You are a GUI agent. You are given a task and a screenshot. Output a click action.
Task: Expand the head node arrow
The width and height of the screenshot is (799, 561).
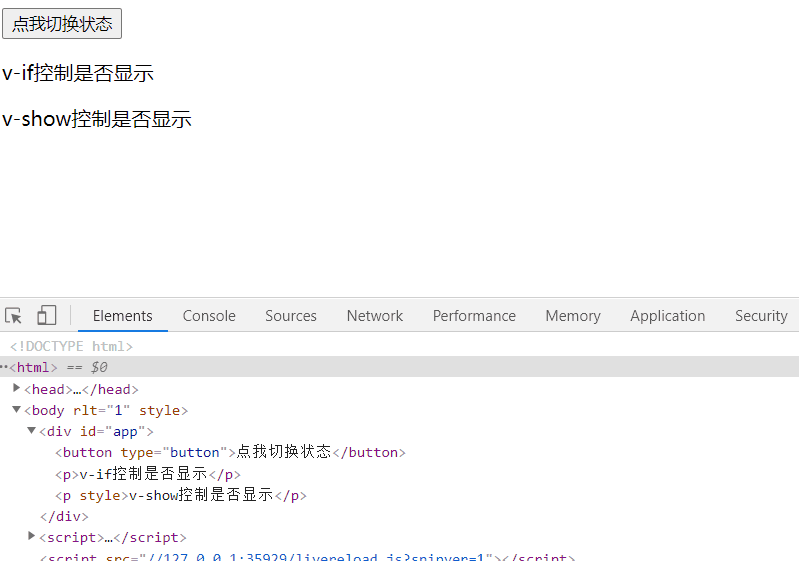pos(16,388)
